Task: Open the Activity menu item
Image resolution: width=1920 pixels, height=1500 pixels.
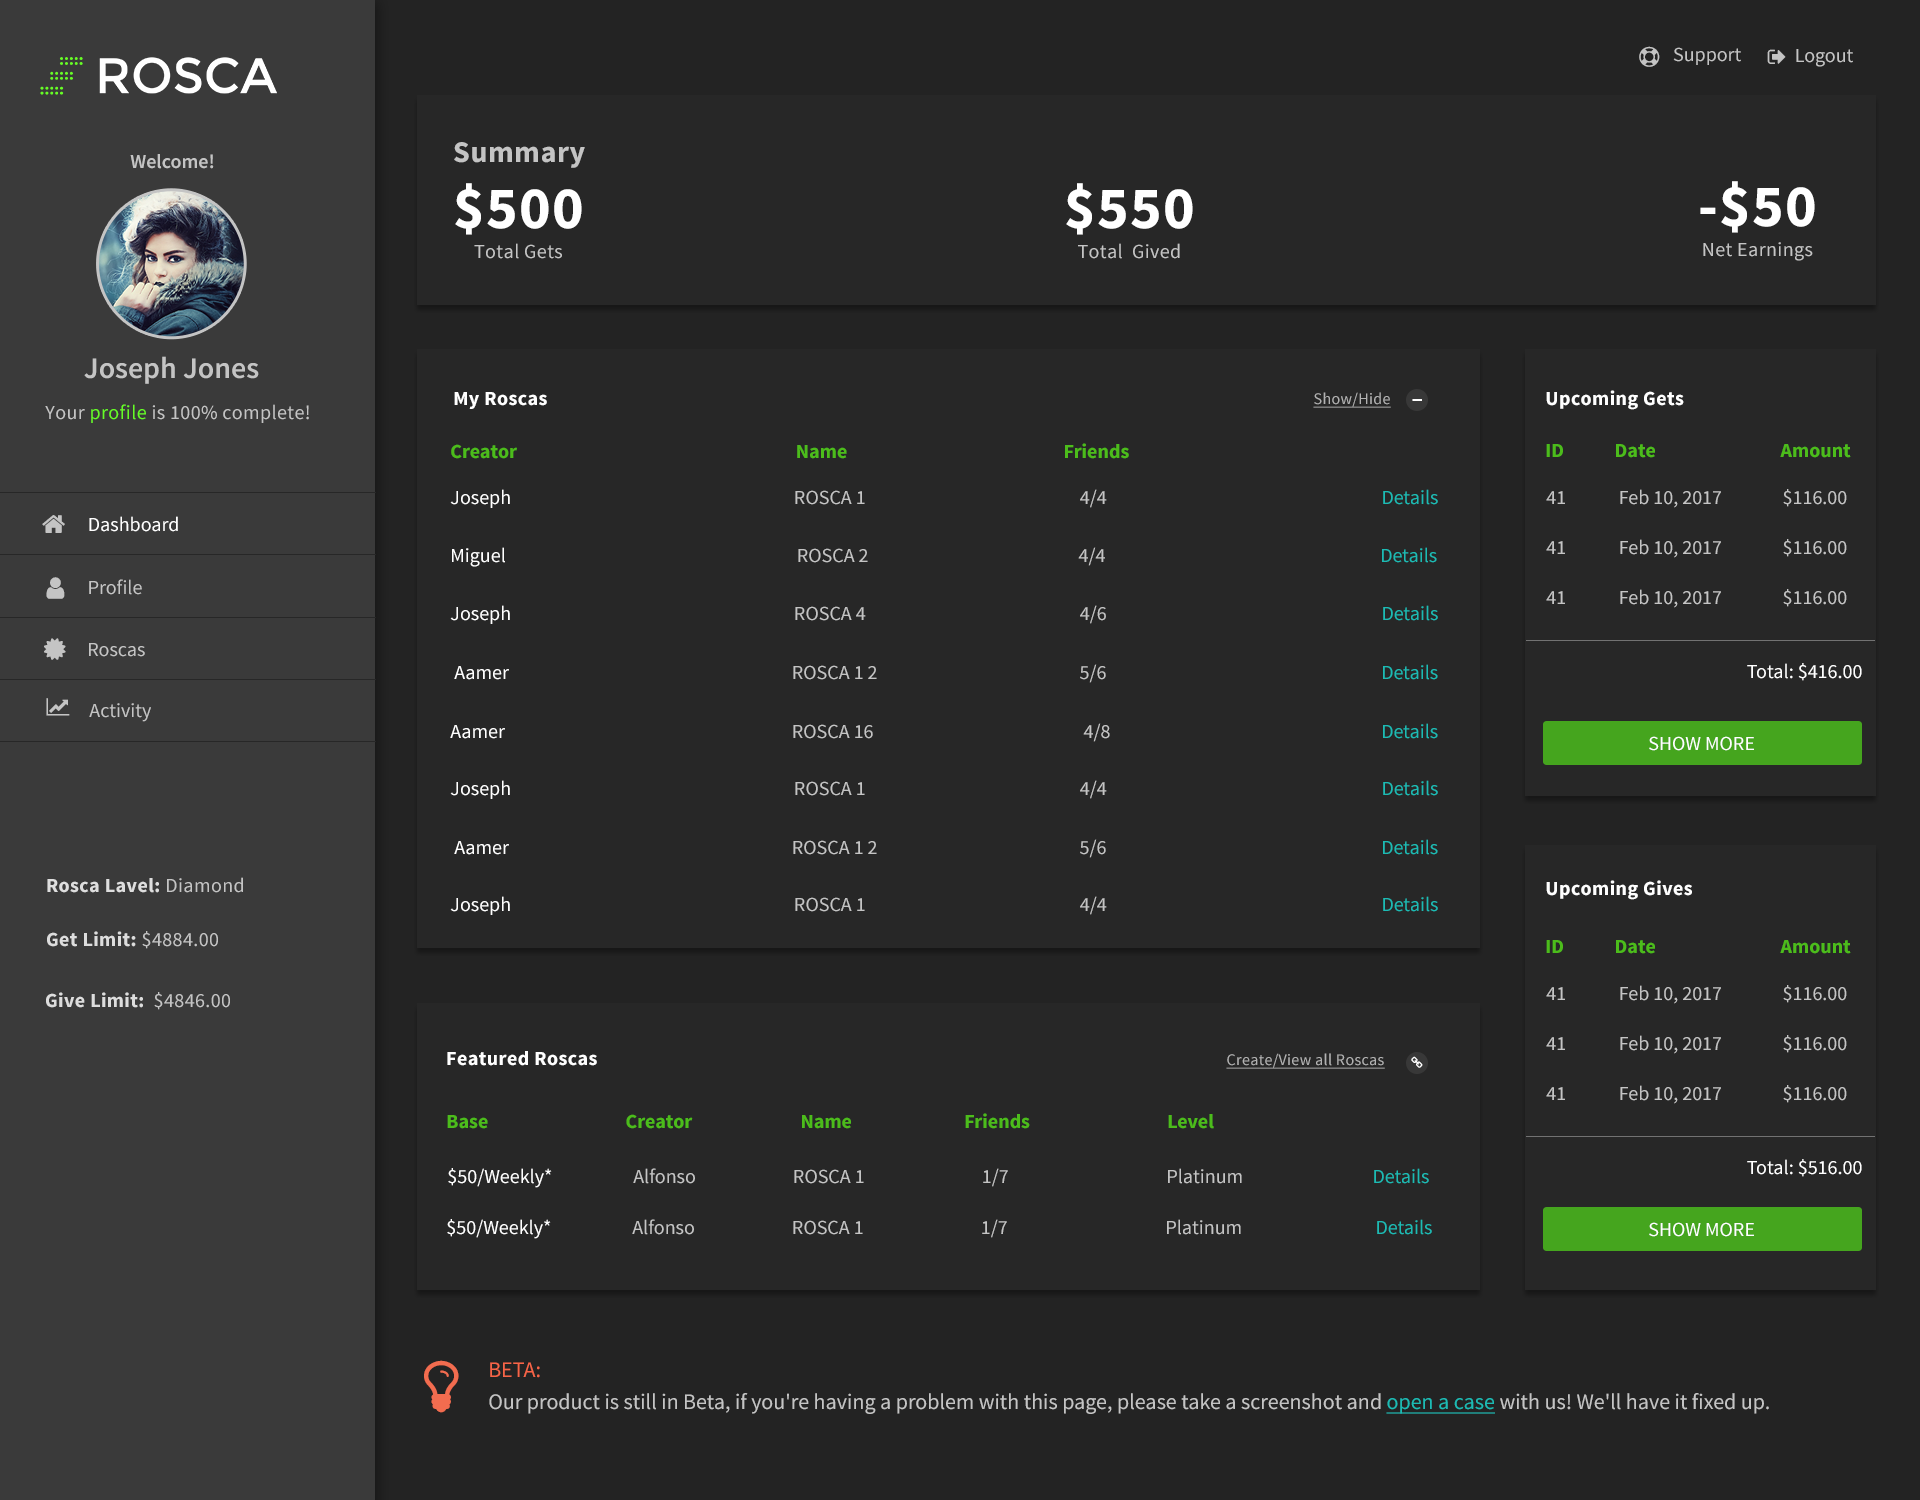Action: tap(120, 711)
